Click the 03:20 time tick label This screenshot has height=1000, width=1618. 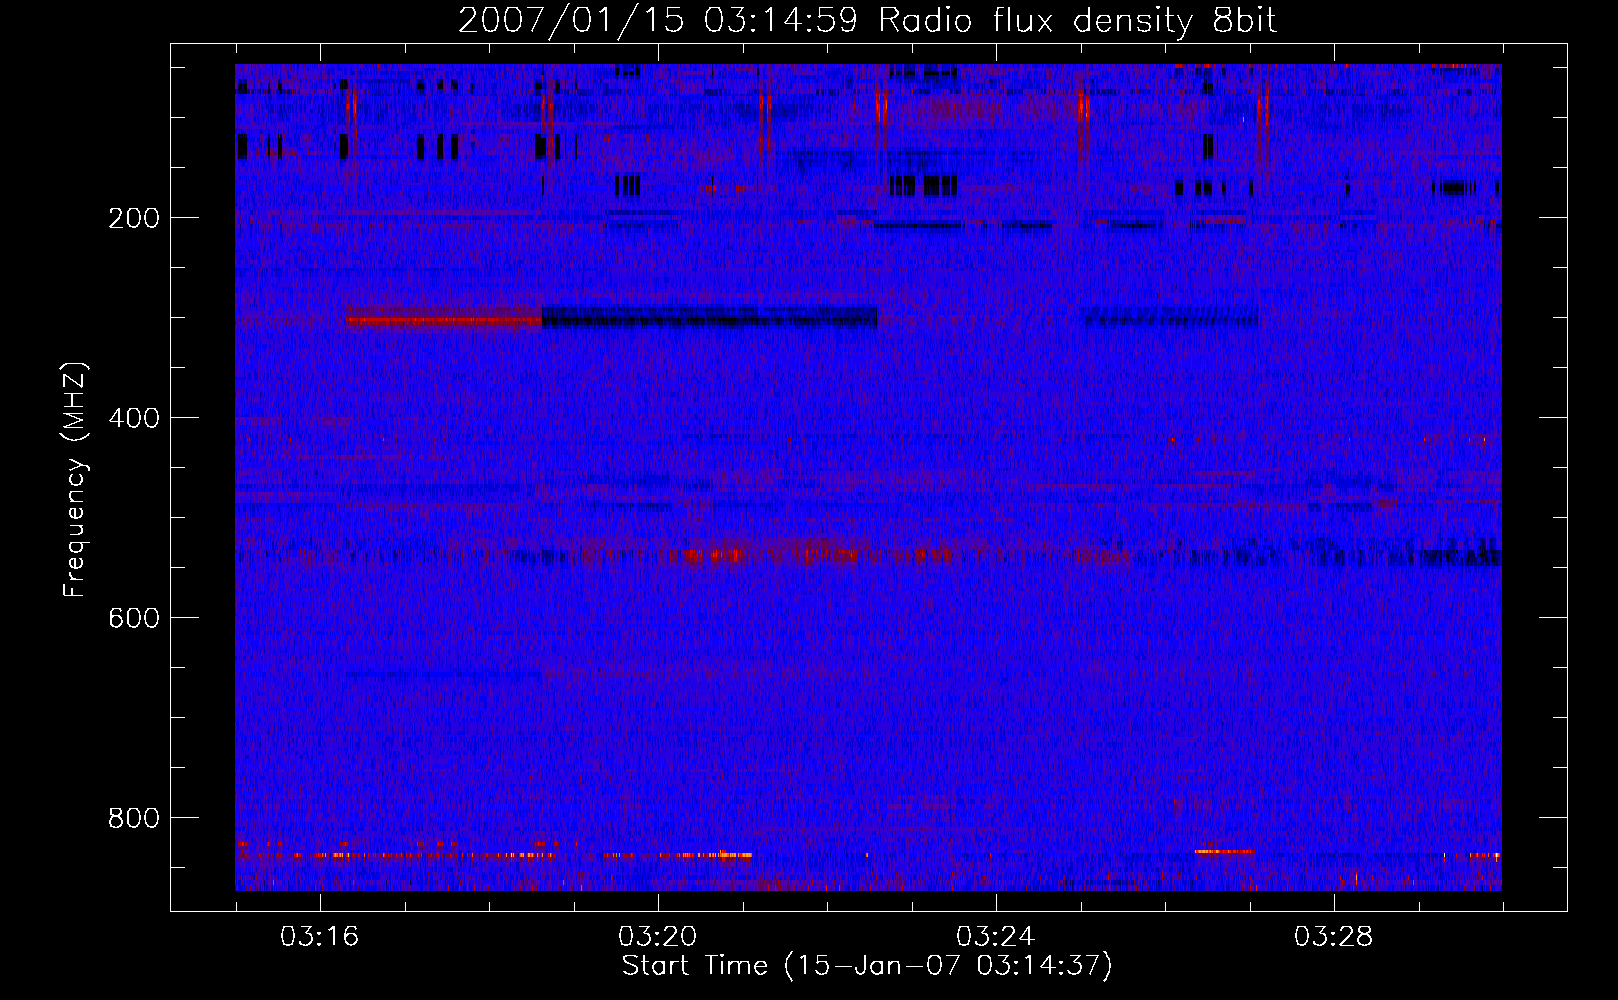point(658,937)
